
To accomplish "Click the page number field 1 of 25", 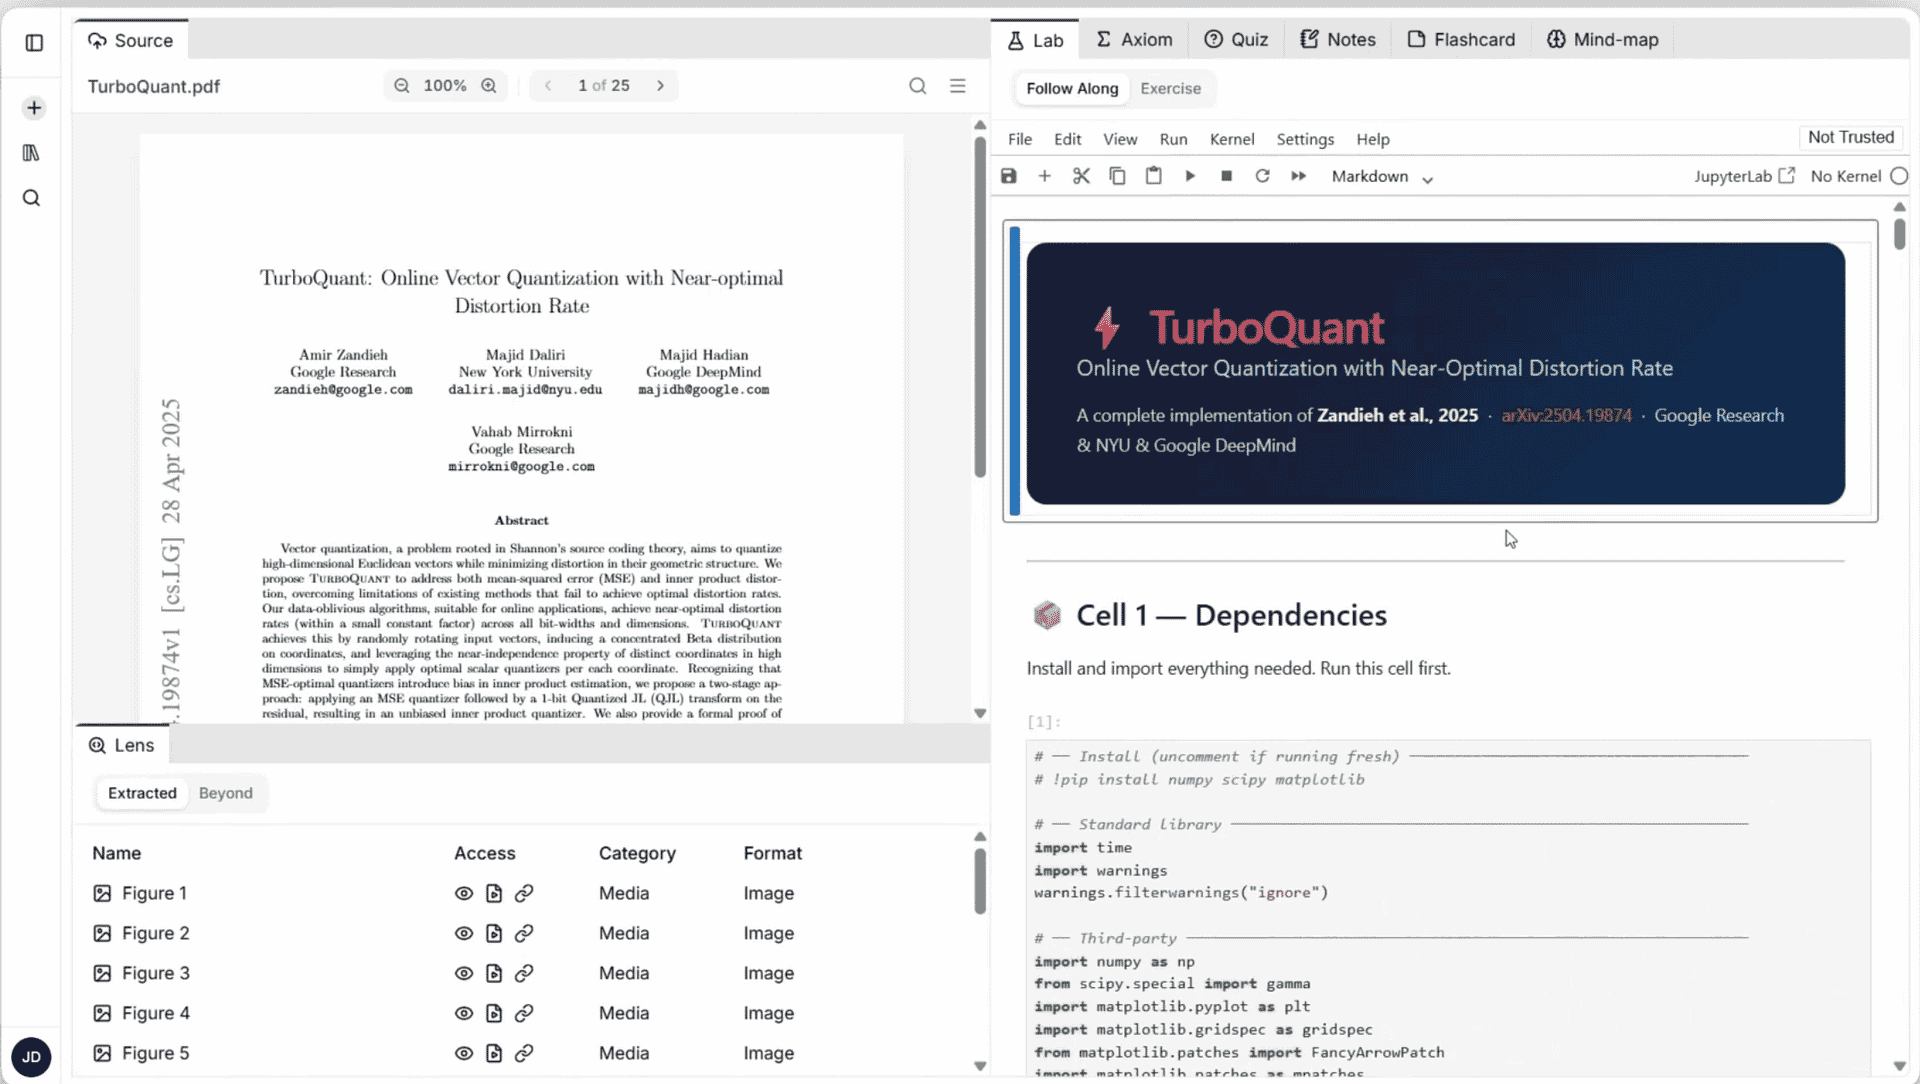I will [603, 86].
